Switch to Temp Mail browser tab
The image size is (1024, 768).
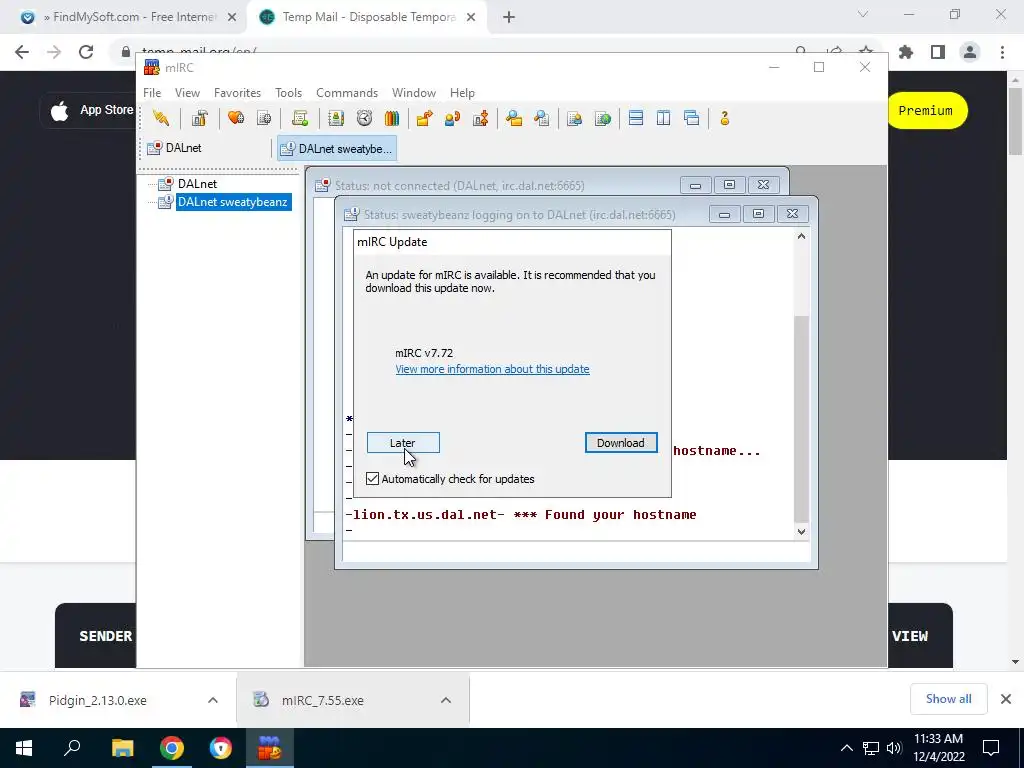pyautogui.click(x=369, y=17)
